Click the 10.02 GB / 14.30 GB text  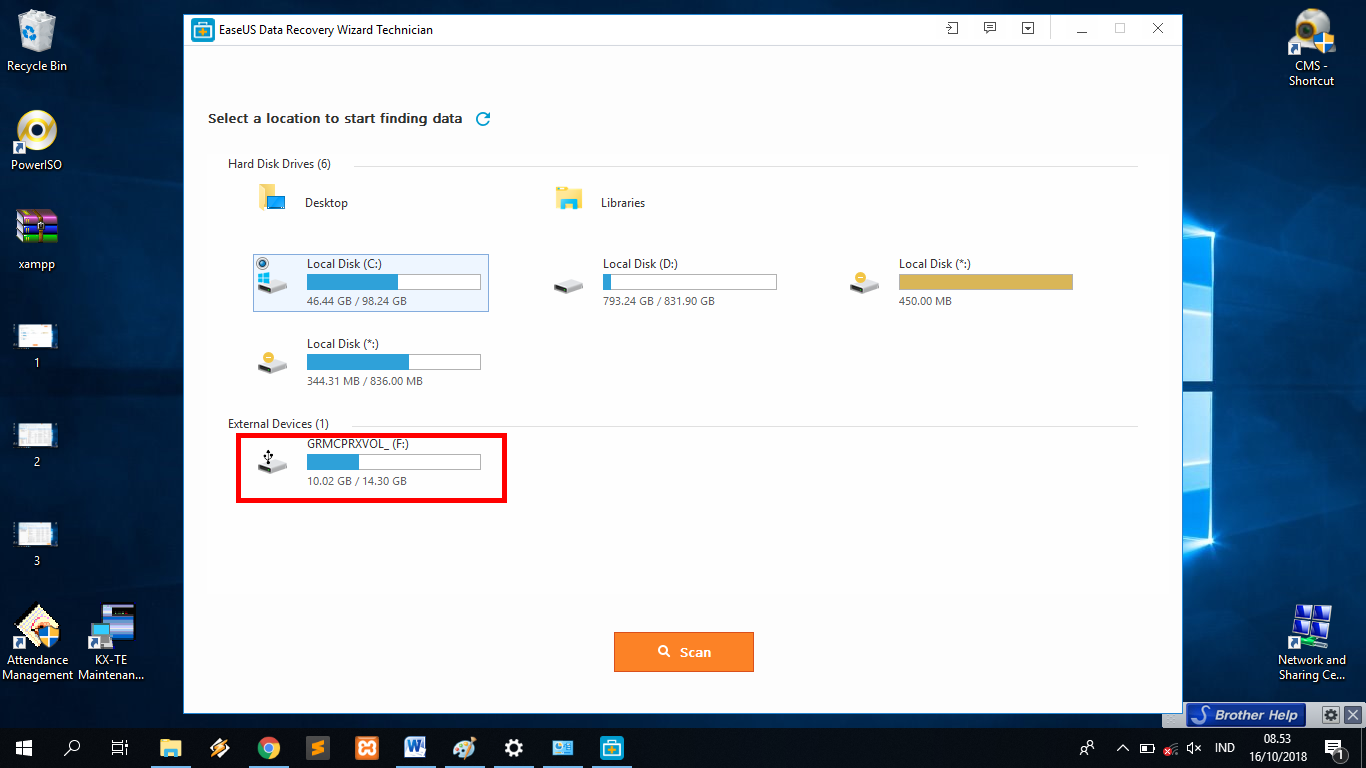[357, 481]
